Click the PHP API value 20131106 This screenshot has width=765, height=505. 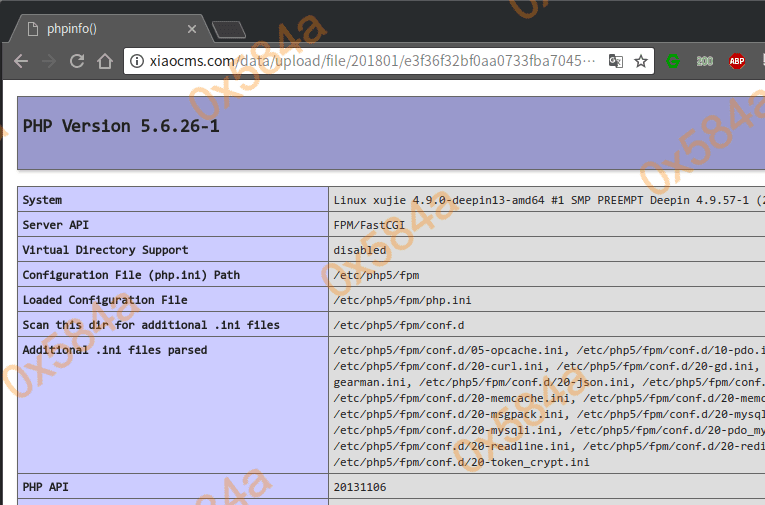click(360, 487)
